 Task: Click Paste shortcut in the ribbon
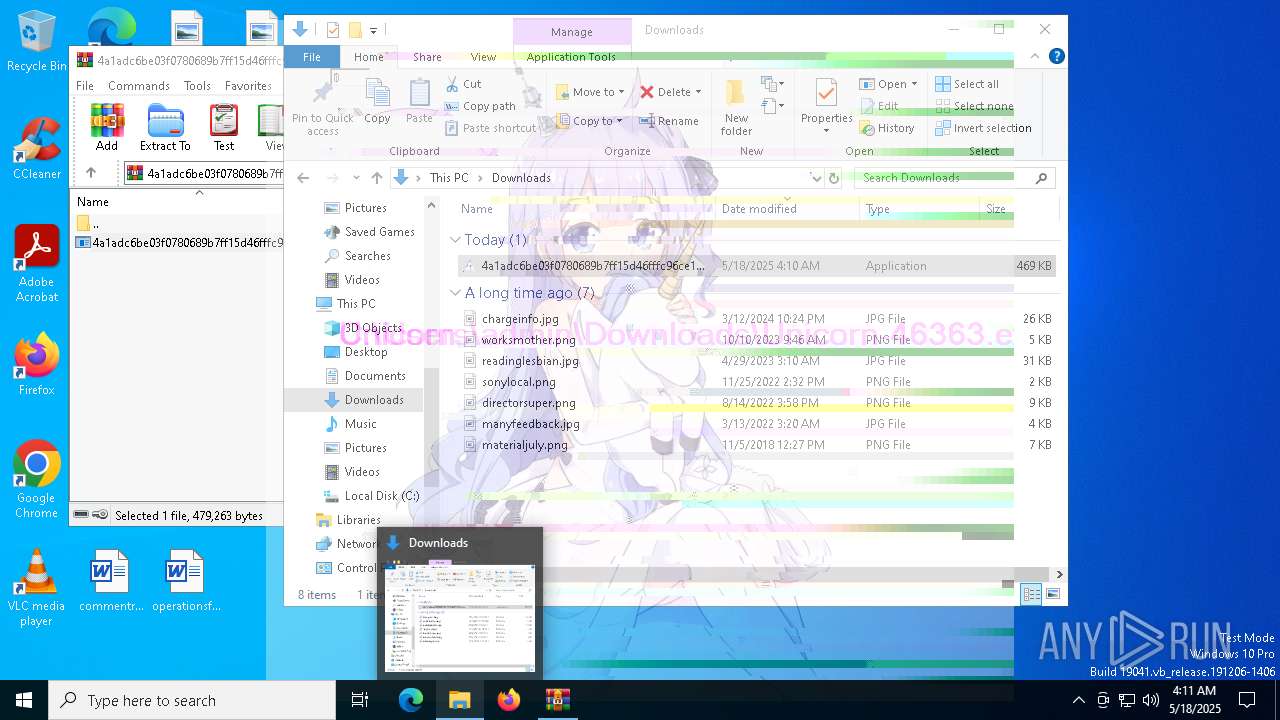[x=491, y=128]
